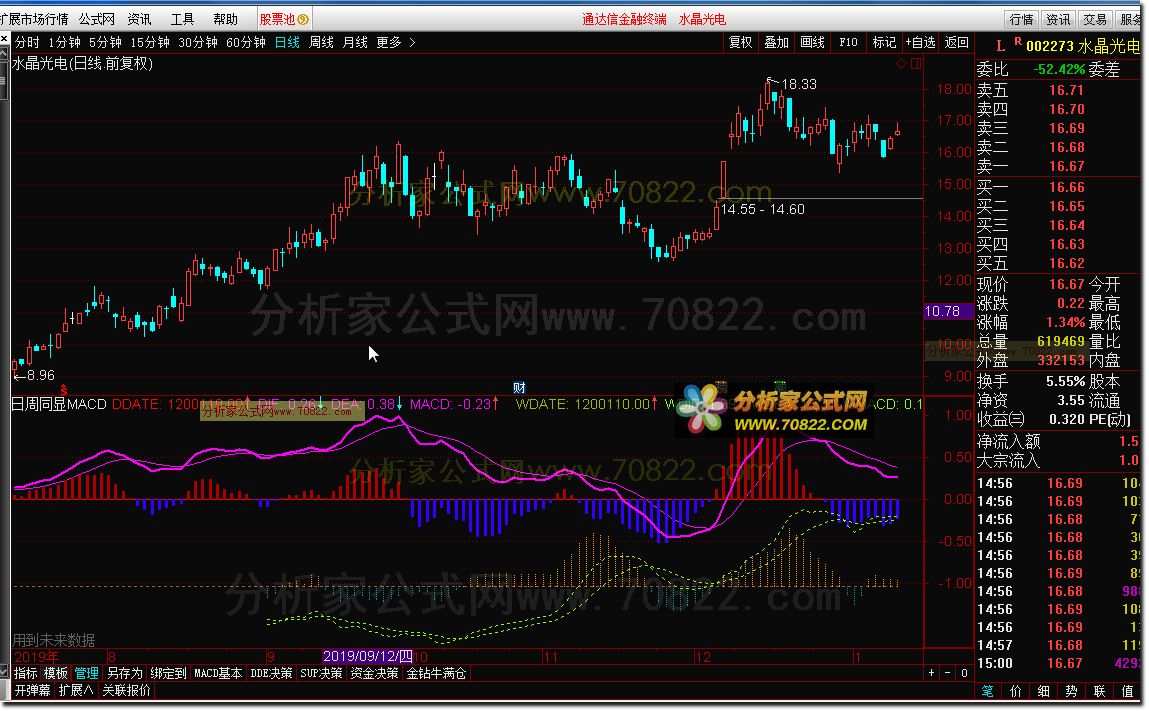
Task: Open the 资讯 menu in menu bar
Action: click(x=139, y=19)
